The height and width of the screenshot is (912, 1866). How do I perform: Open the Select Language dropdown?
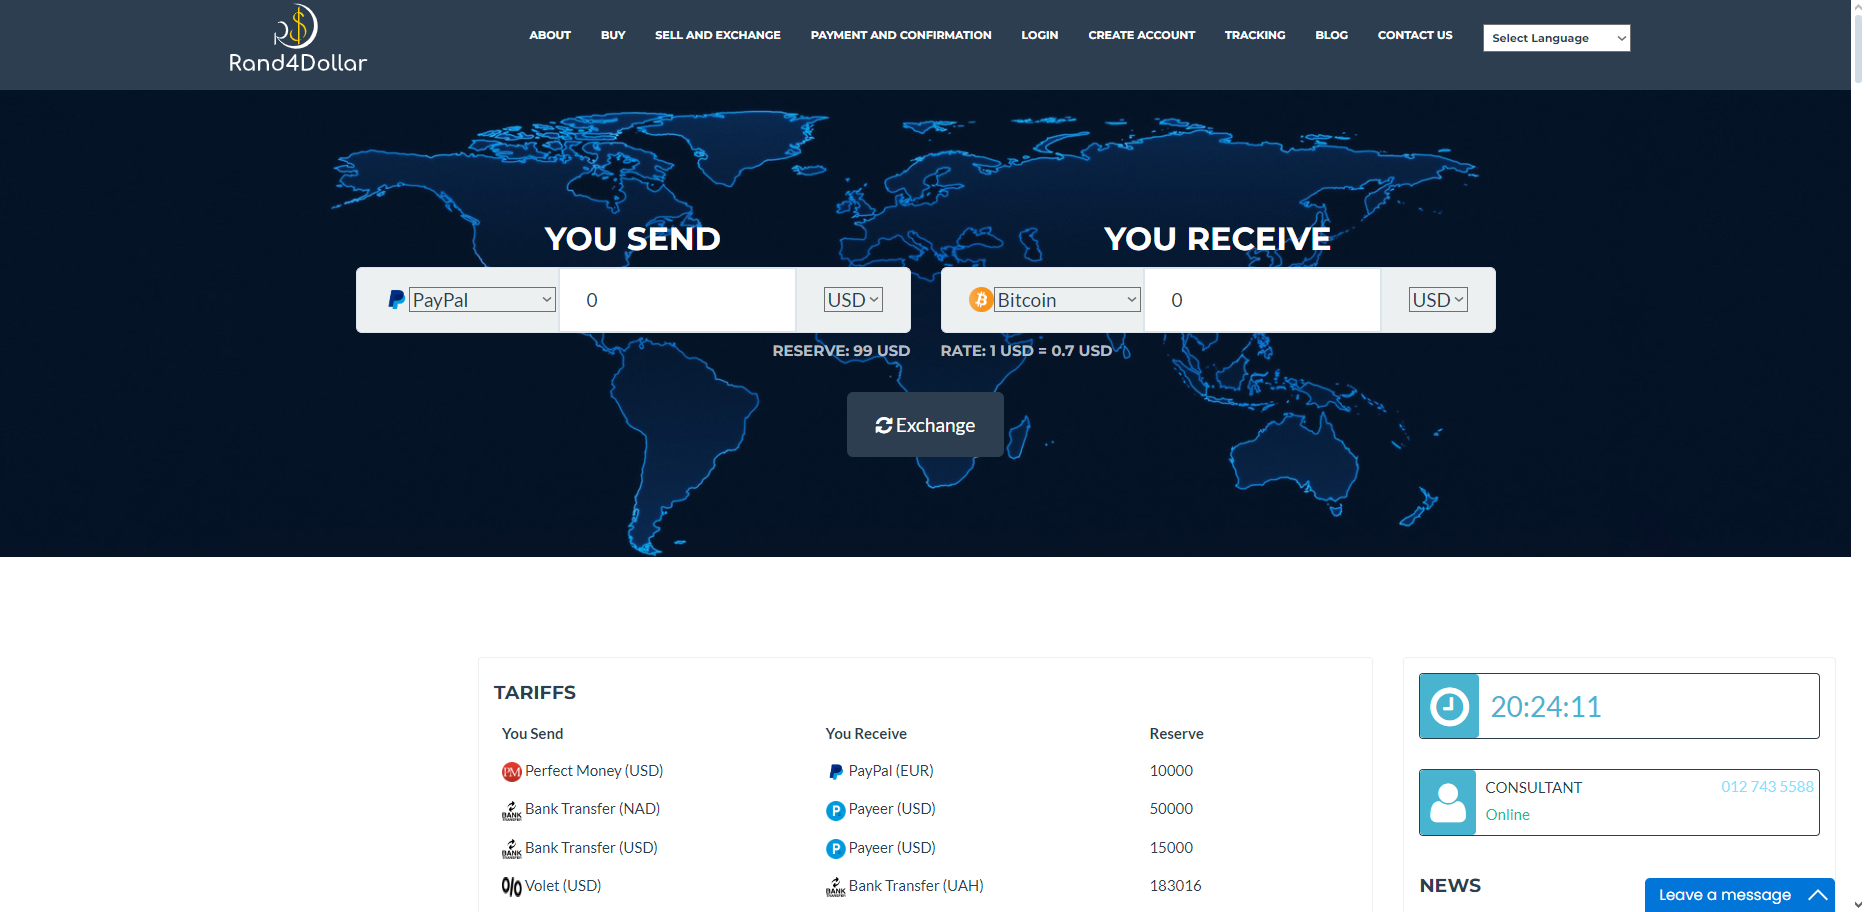click(x=1557, y=38)
